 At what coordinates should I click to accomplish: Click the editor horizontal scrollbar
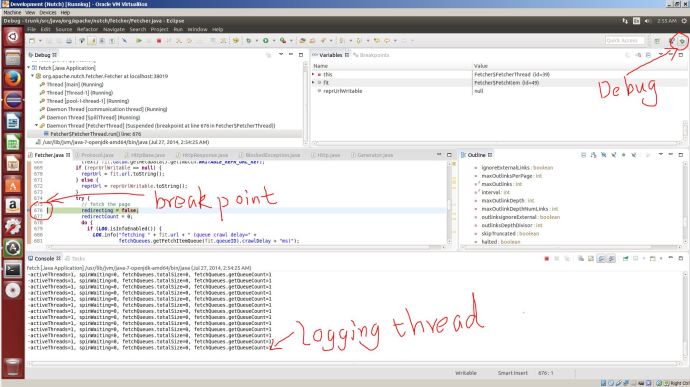[246, 247]
